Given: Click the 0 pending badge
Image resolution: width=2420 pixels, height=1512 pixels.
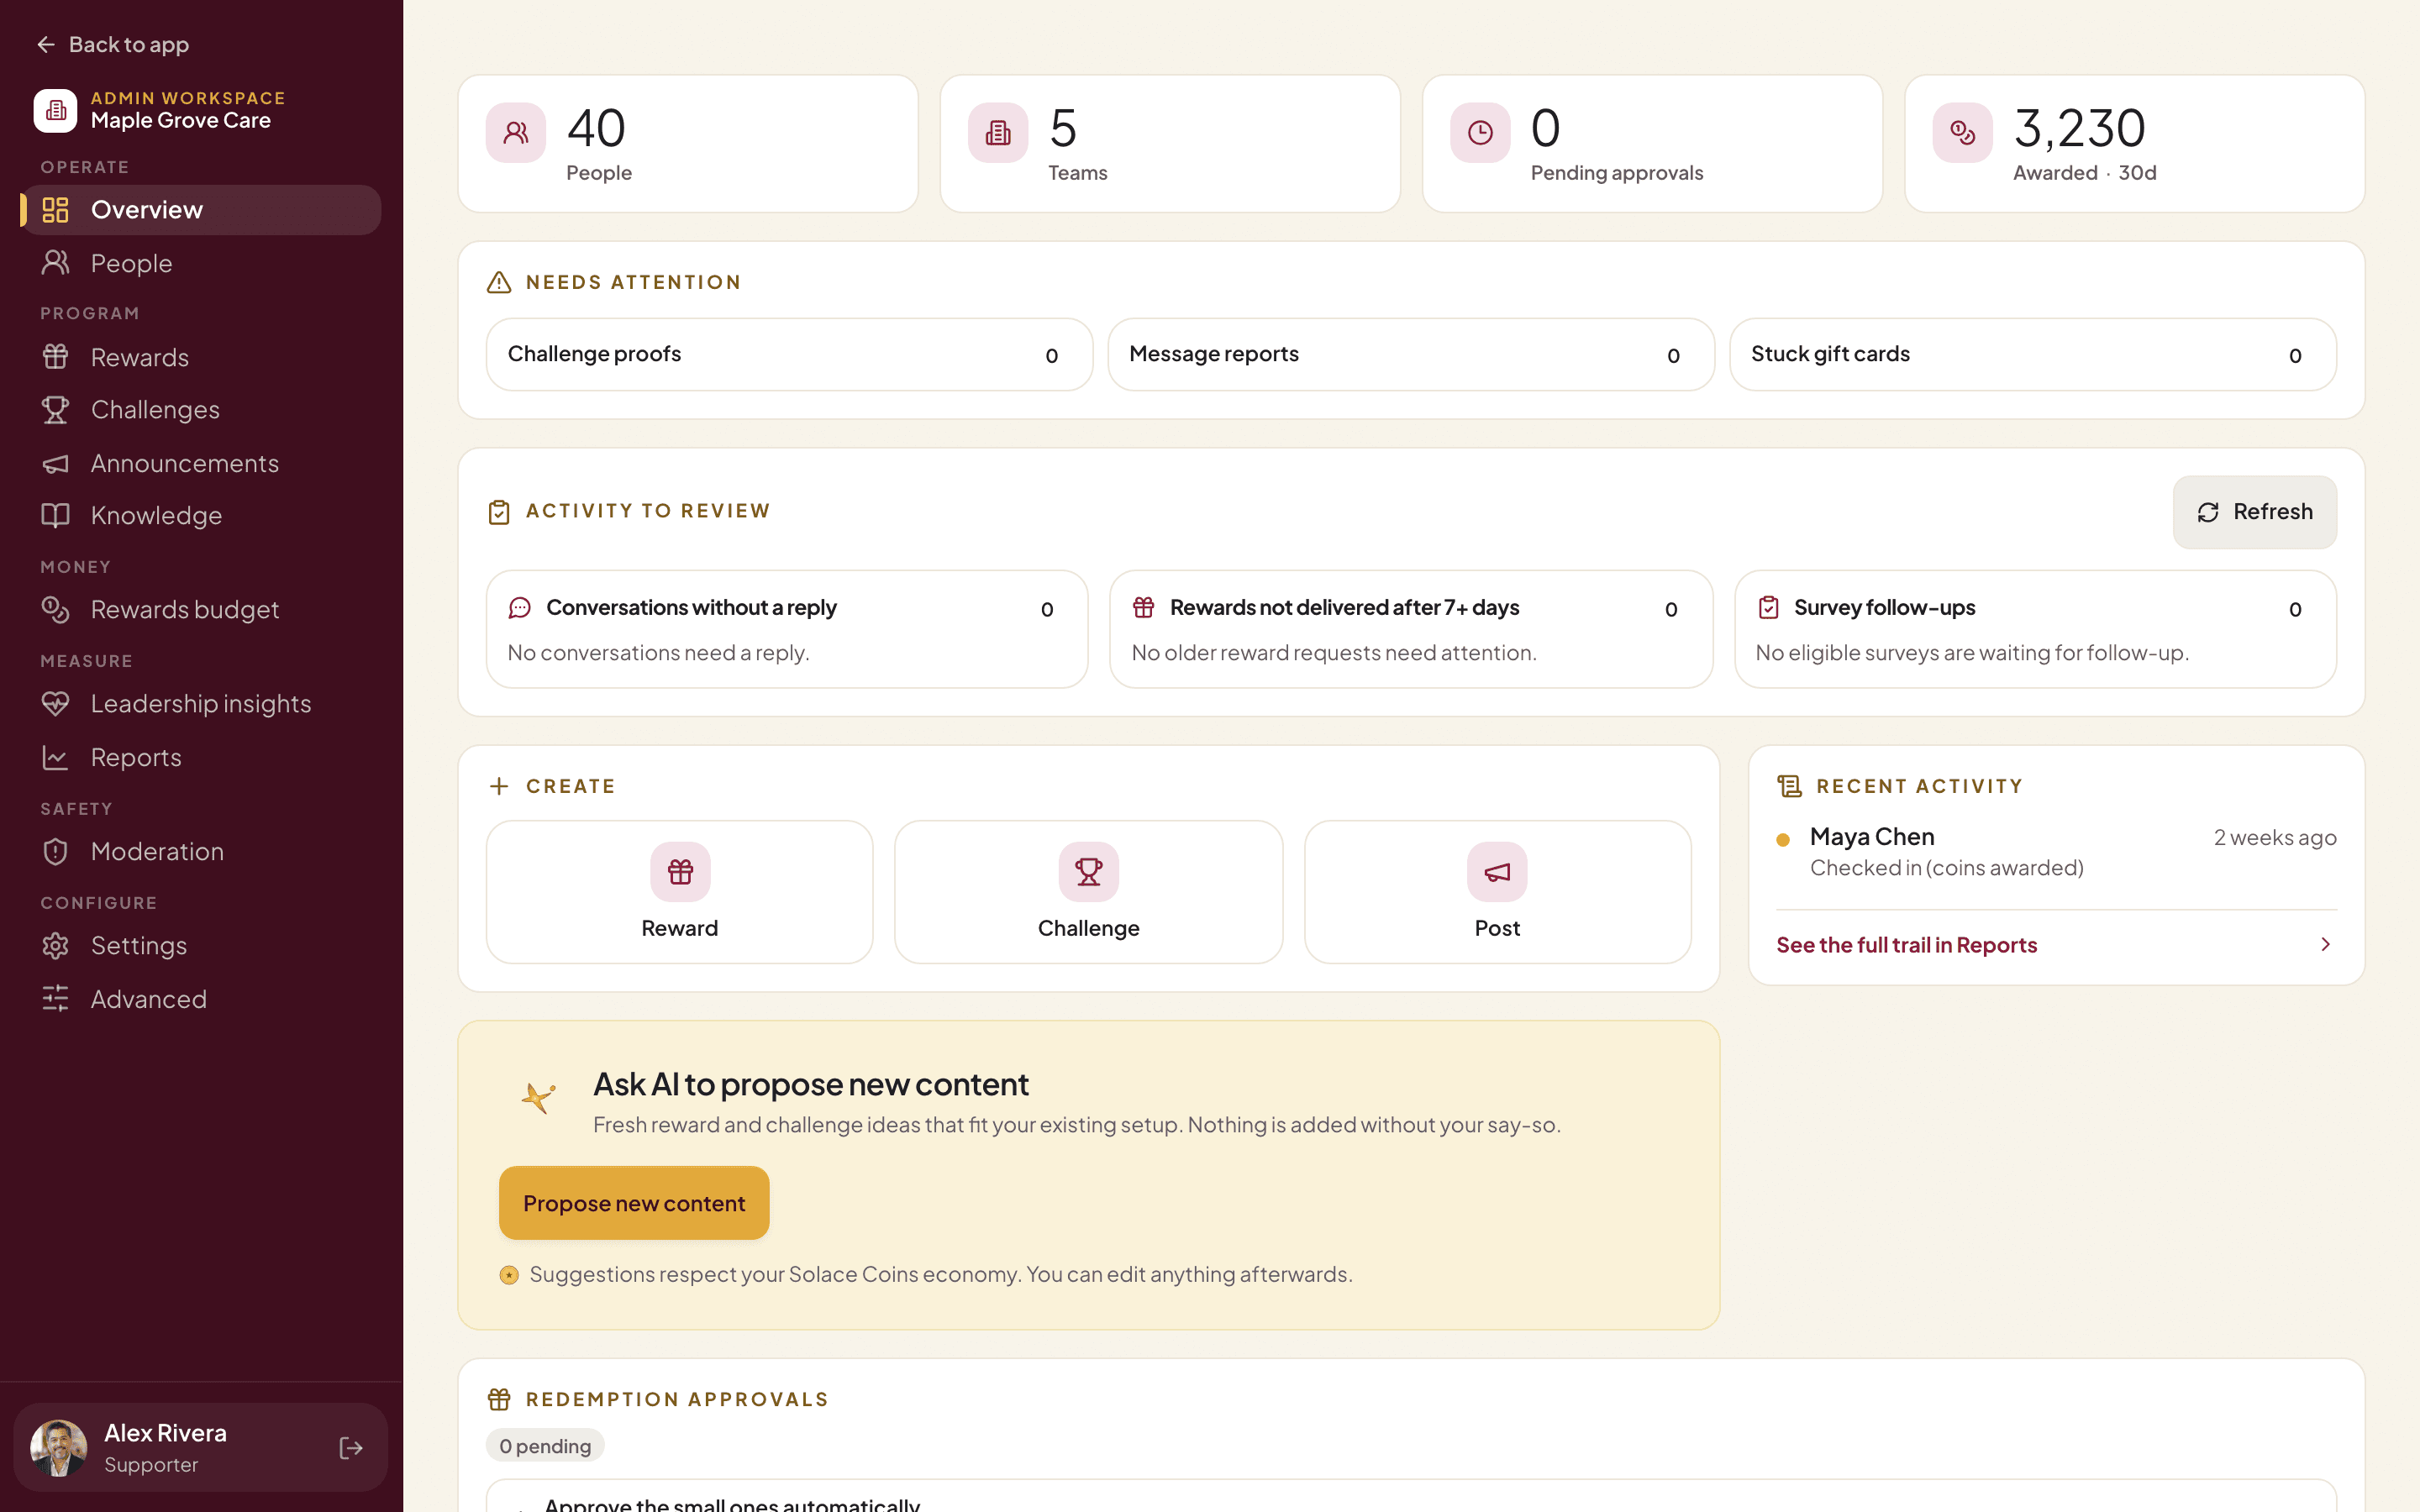Looking at the screenshot, I should tap(545, 1446).
